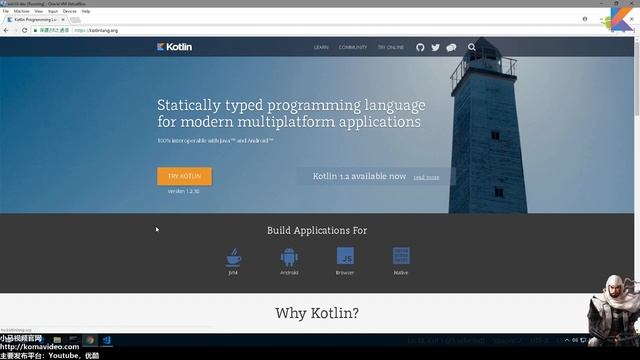
Task: Click the Kotlin logo in site header
Action: click(174, 47)
